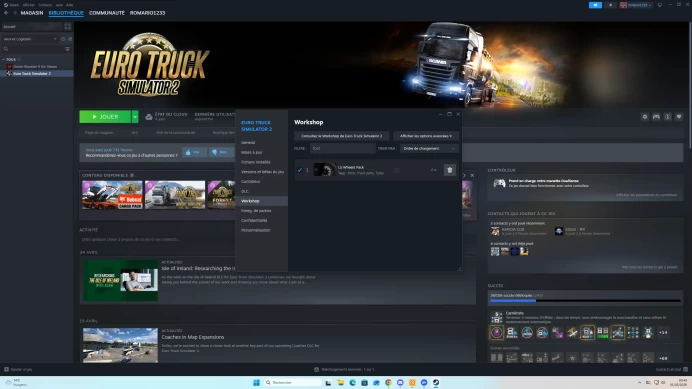Select Personnalisation in properties sidebar

pos(256,230)
